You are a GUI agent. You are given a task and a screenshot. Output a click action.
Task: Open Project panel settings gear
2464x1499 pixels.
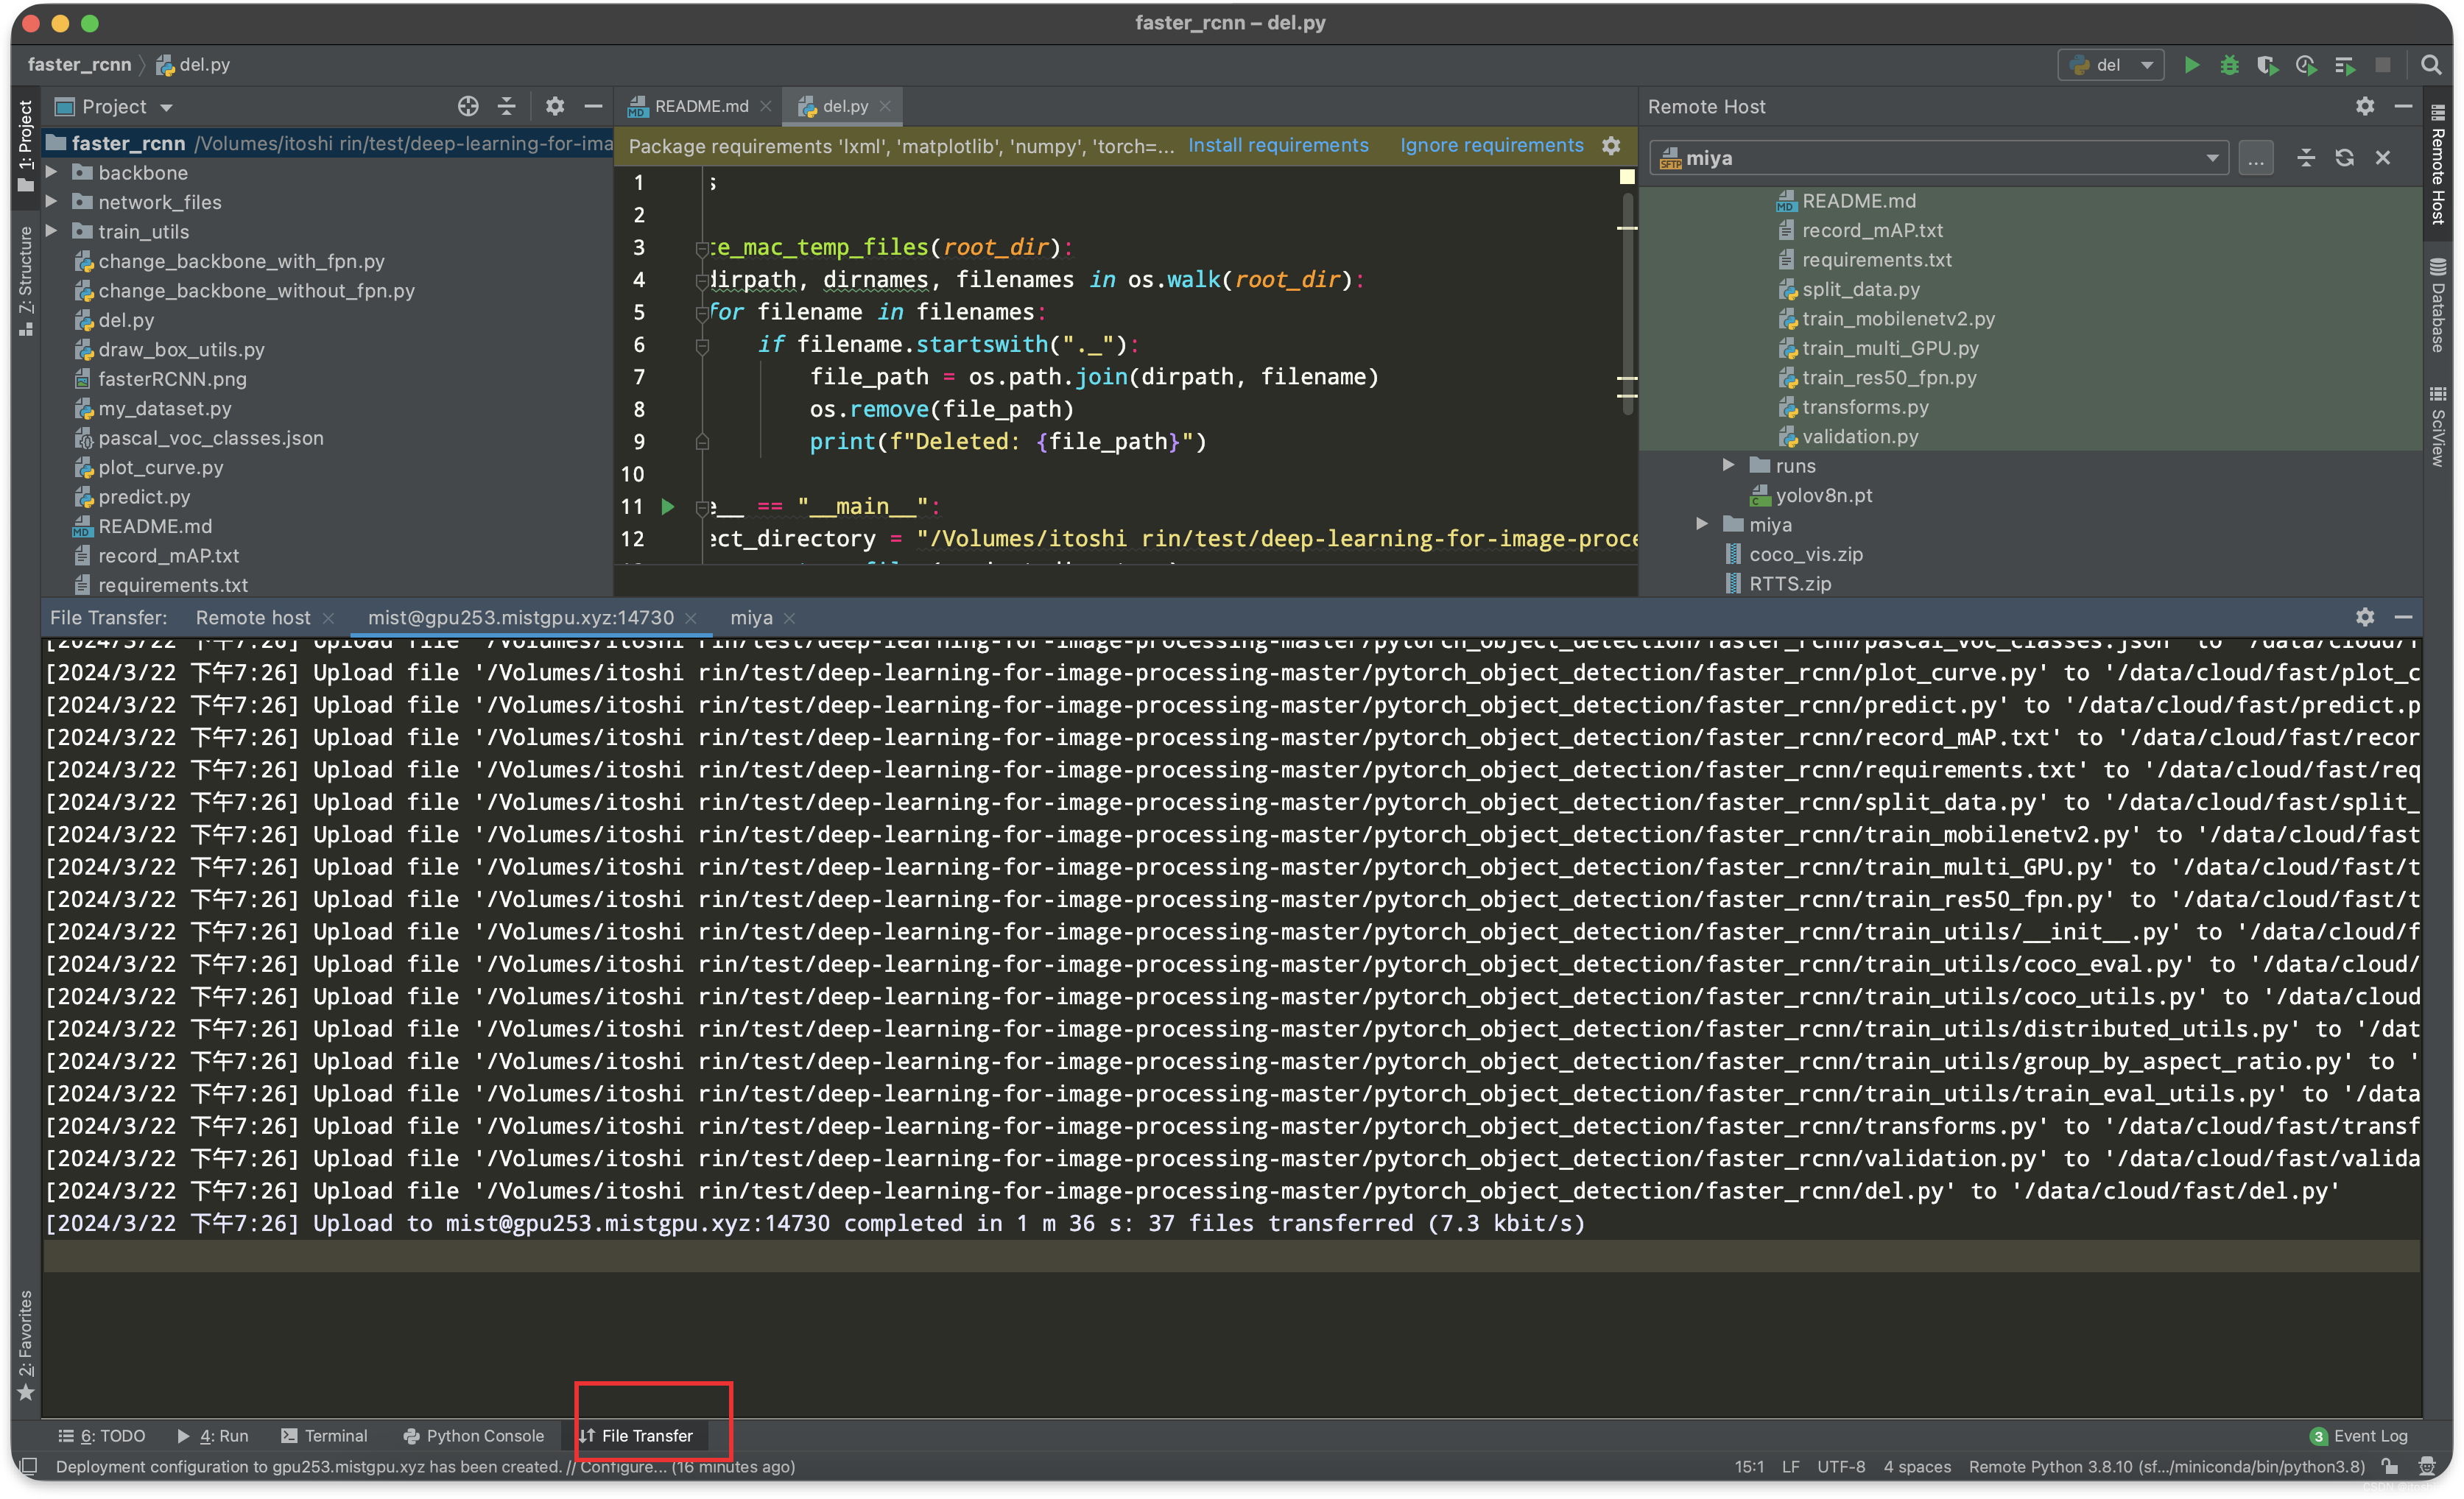555,106
